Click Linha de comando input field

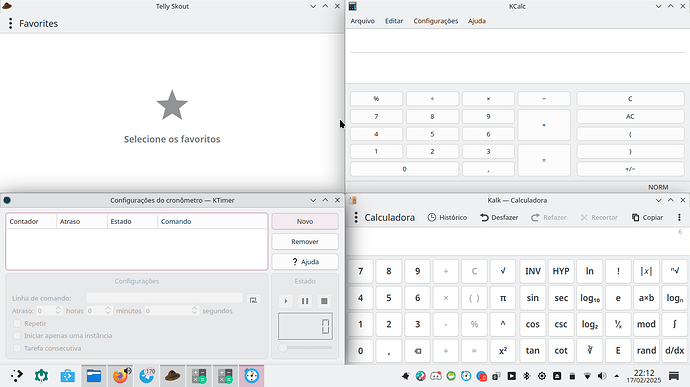[x=165, y=299]
